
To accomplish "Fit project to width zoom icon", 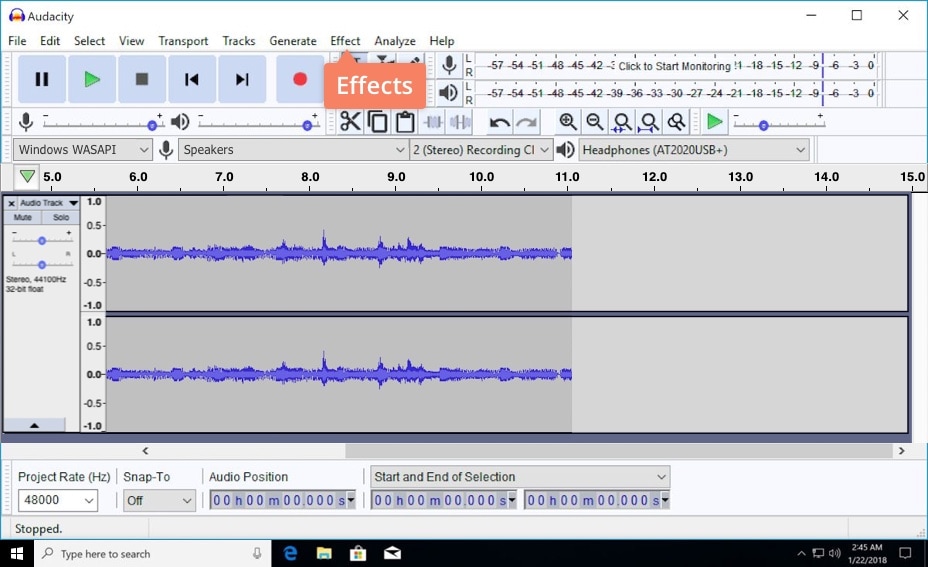I will (x=649, y=122).
